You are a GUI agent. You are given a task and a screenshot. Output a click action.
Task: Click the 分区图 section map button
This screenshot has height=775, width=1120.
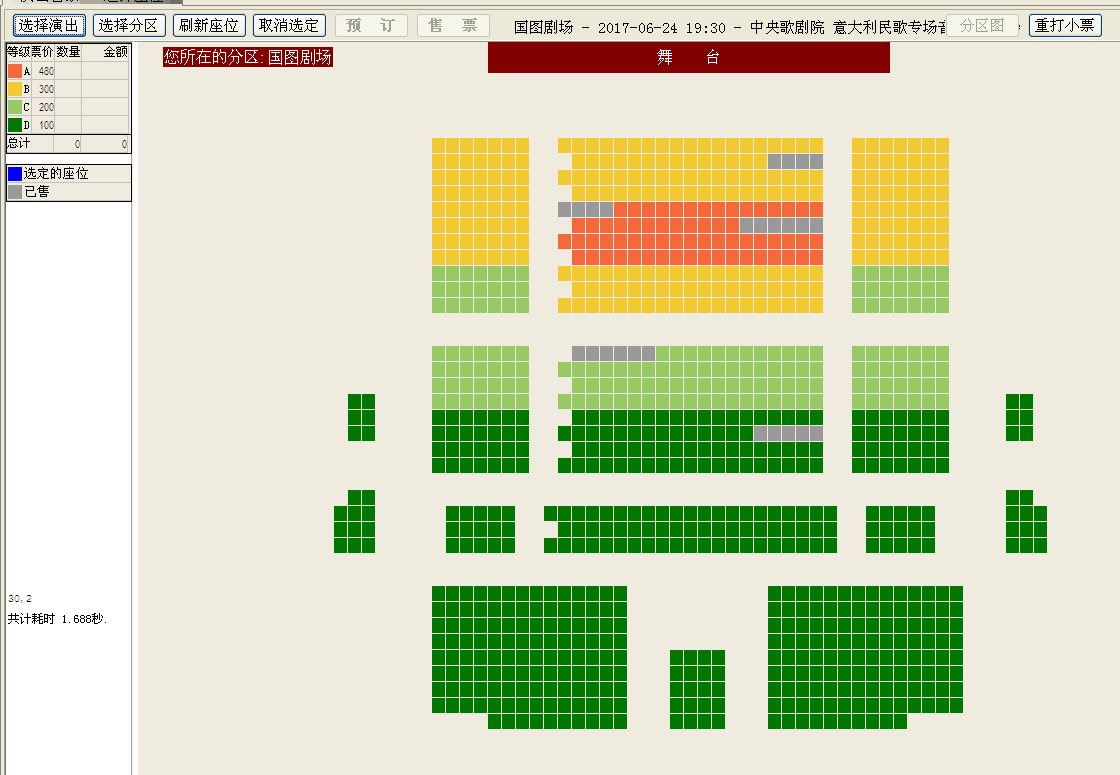pyautogui.click(x=981, y=25)
